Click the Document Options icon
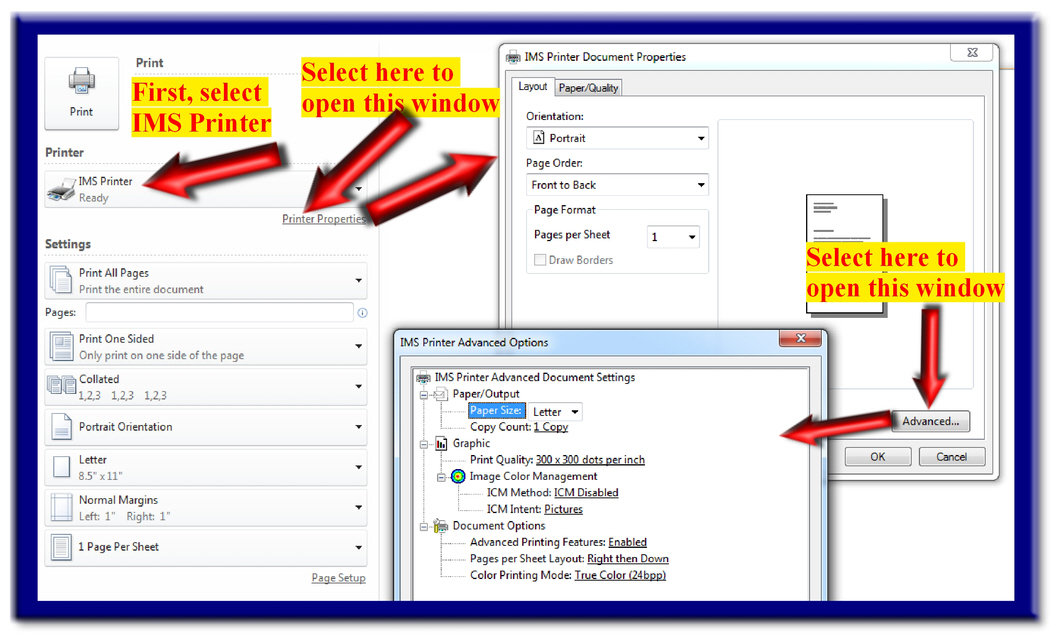Screen dimensions: 1062x643 tap(441, 526)
